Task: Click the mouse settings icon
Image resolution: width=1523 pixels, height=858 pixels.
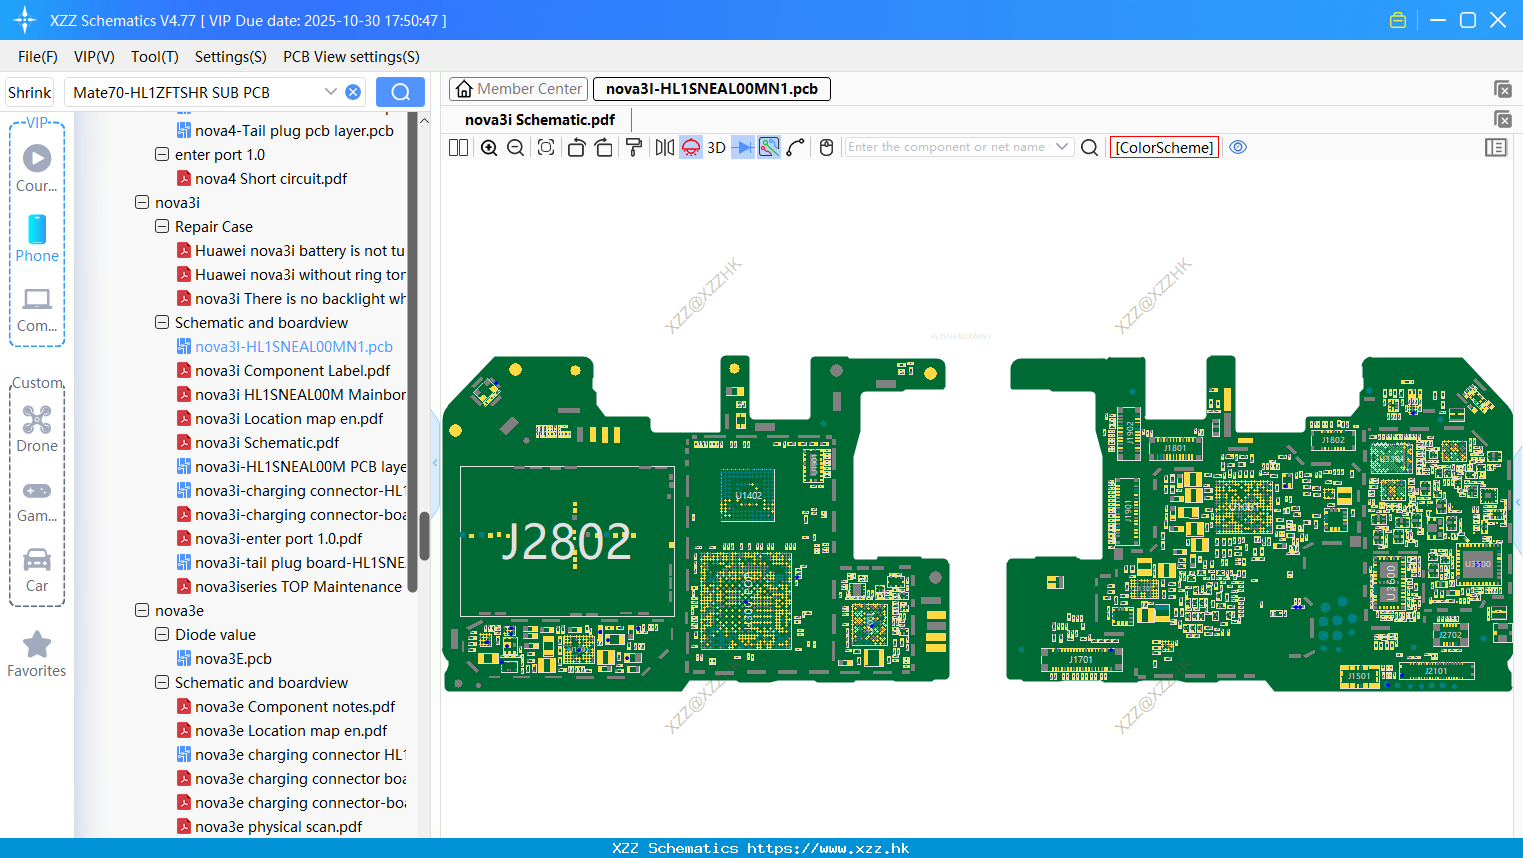Action: tap(826, 147)
